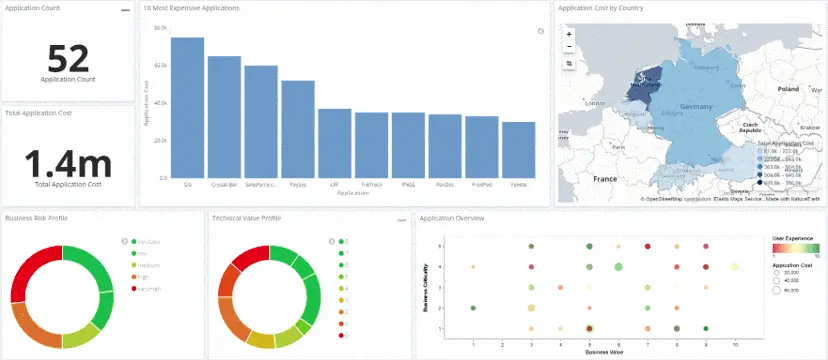Click the rightmost, shortest bar
The image size is (828, 360).
click(x=519, y=150)
